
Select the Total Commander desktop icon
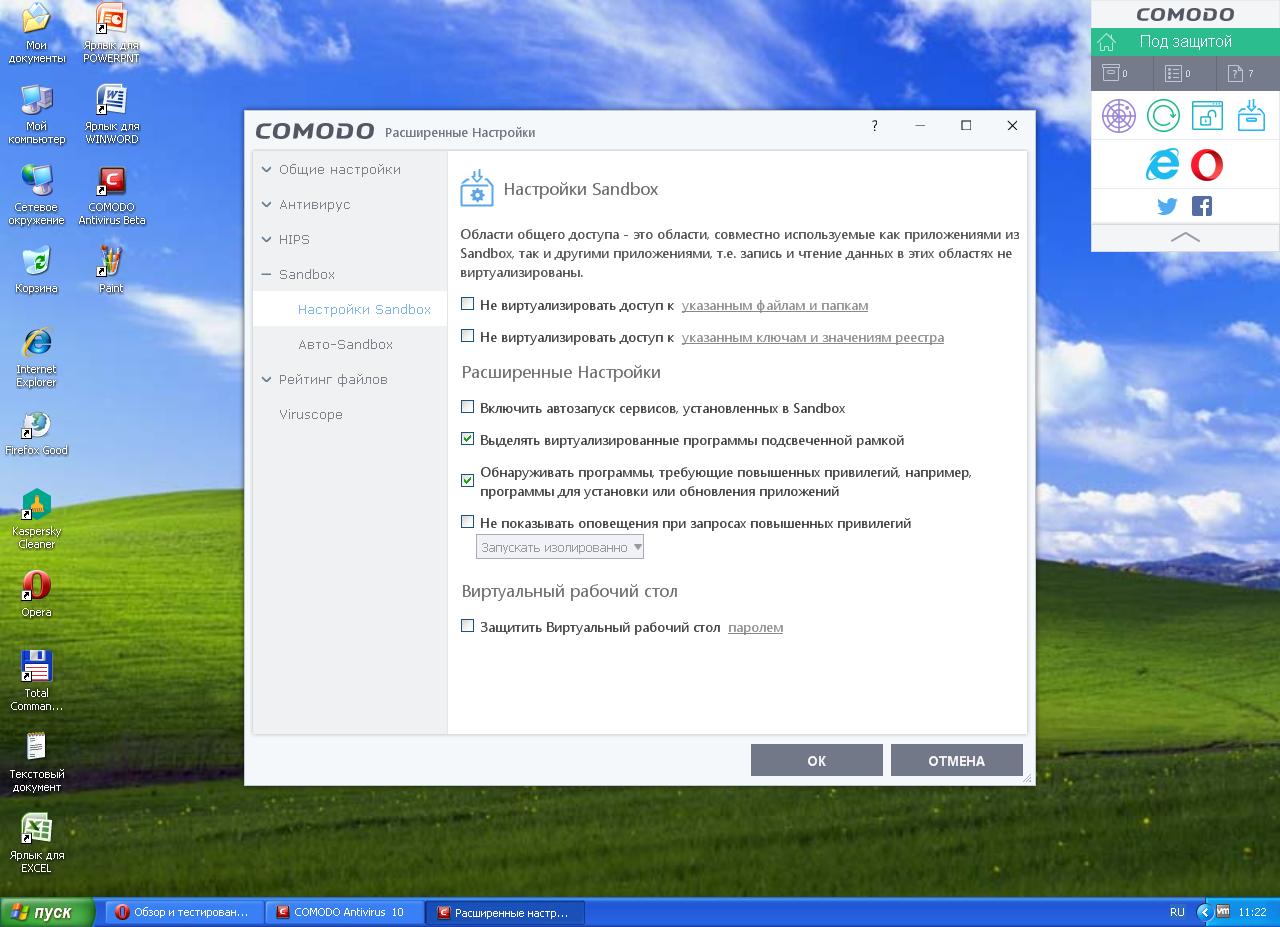[x=37, y=681]
